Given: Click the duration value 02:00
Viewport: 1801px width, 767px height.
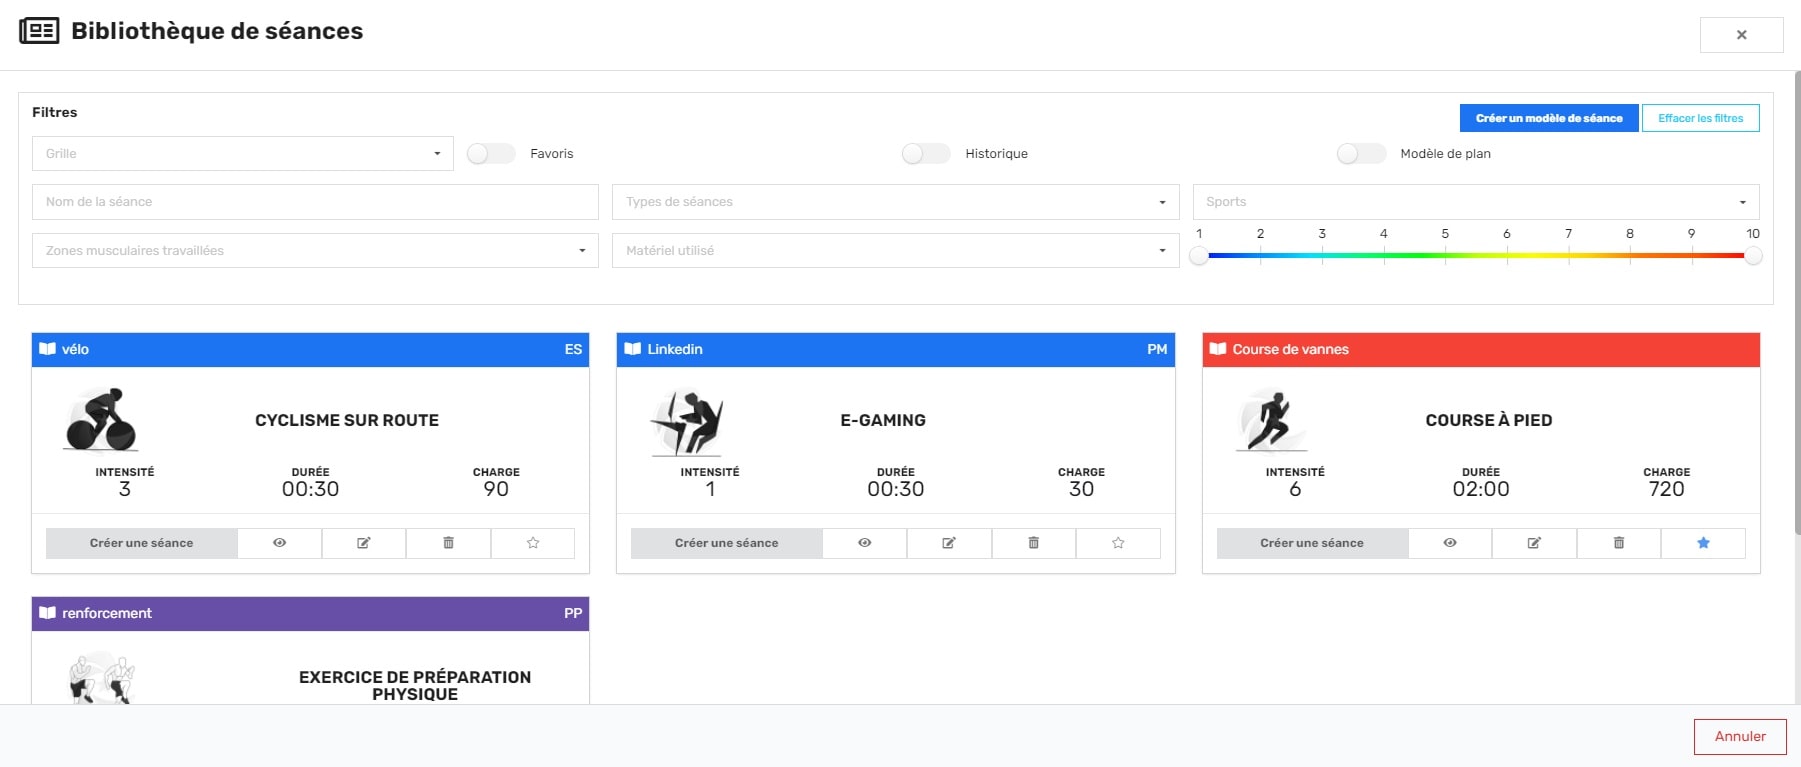Looking at the screenshot, I should point(1481,489).
